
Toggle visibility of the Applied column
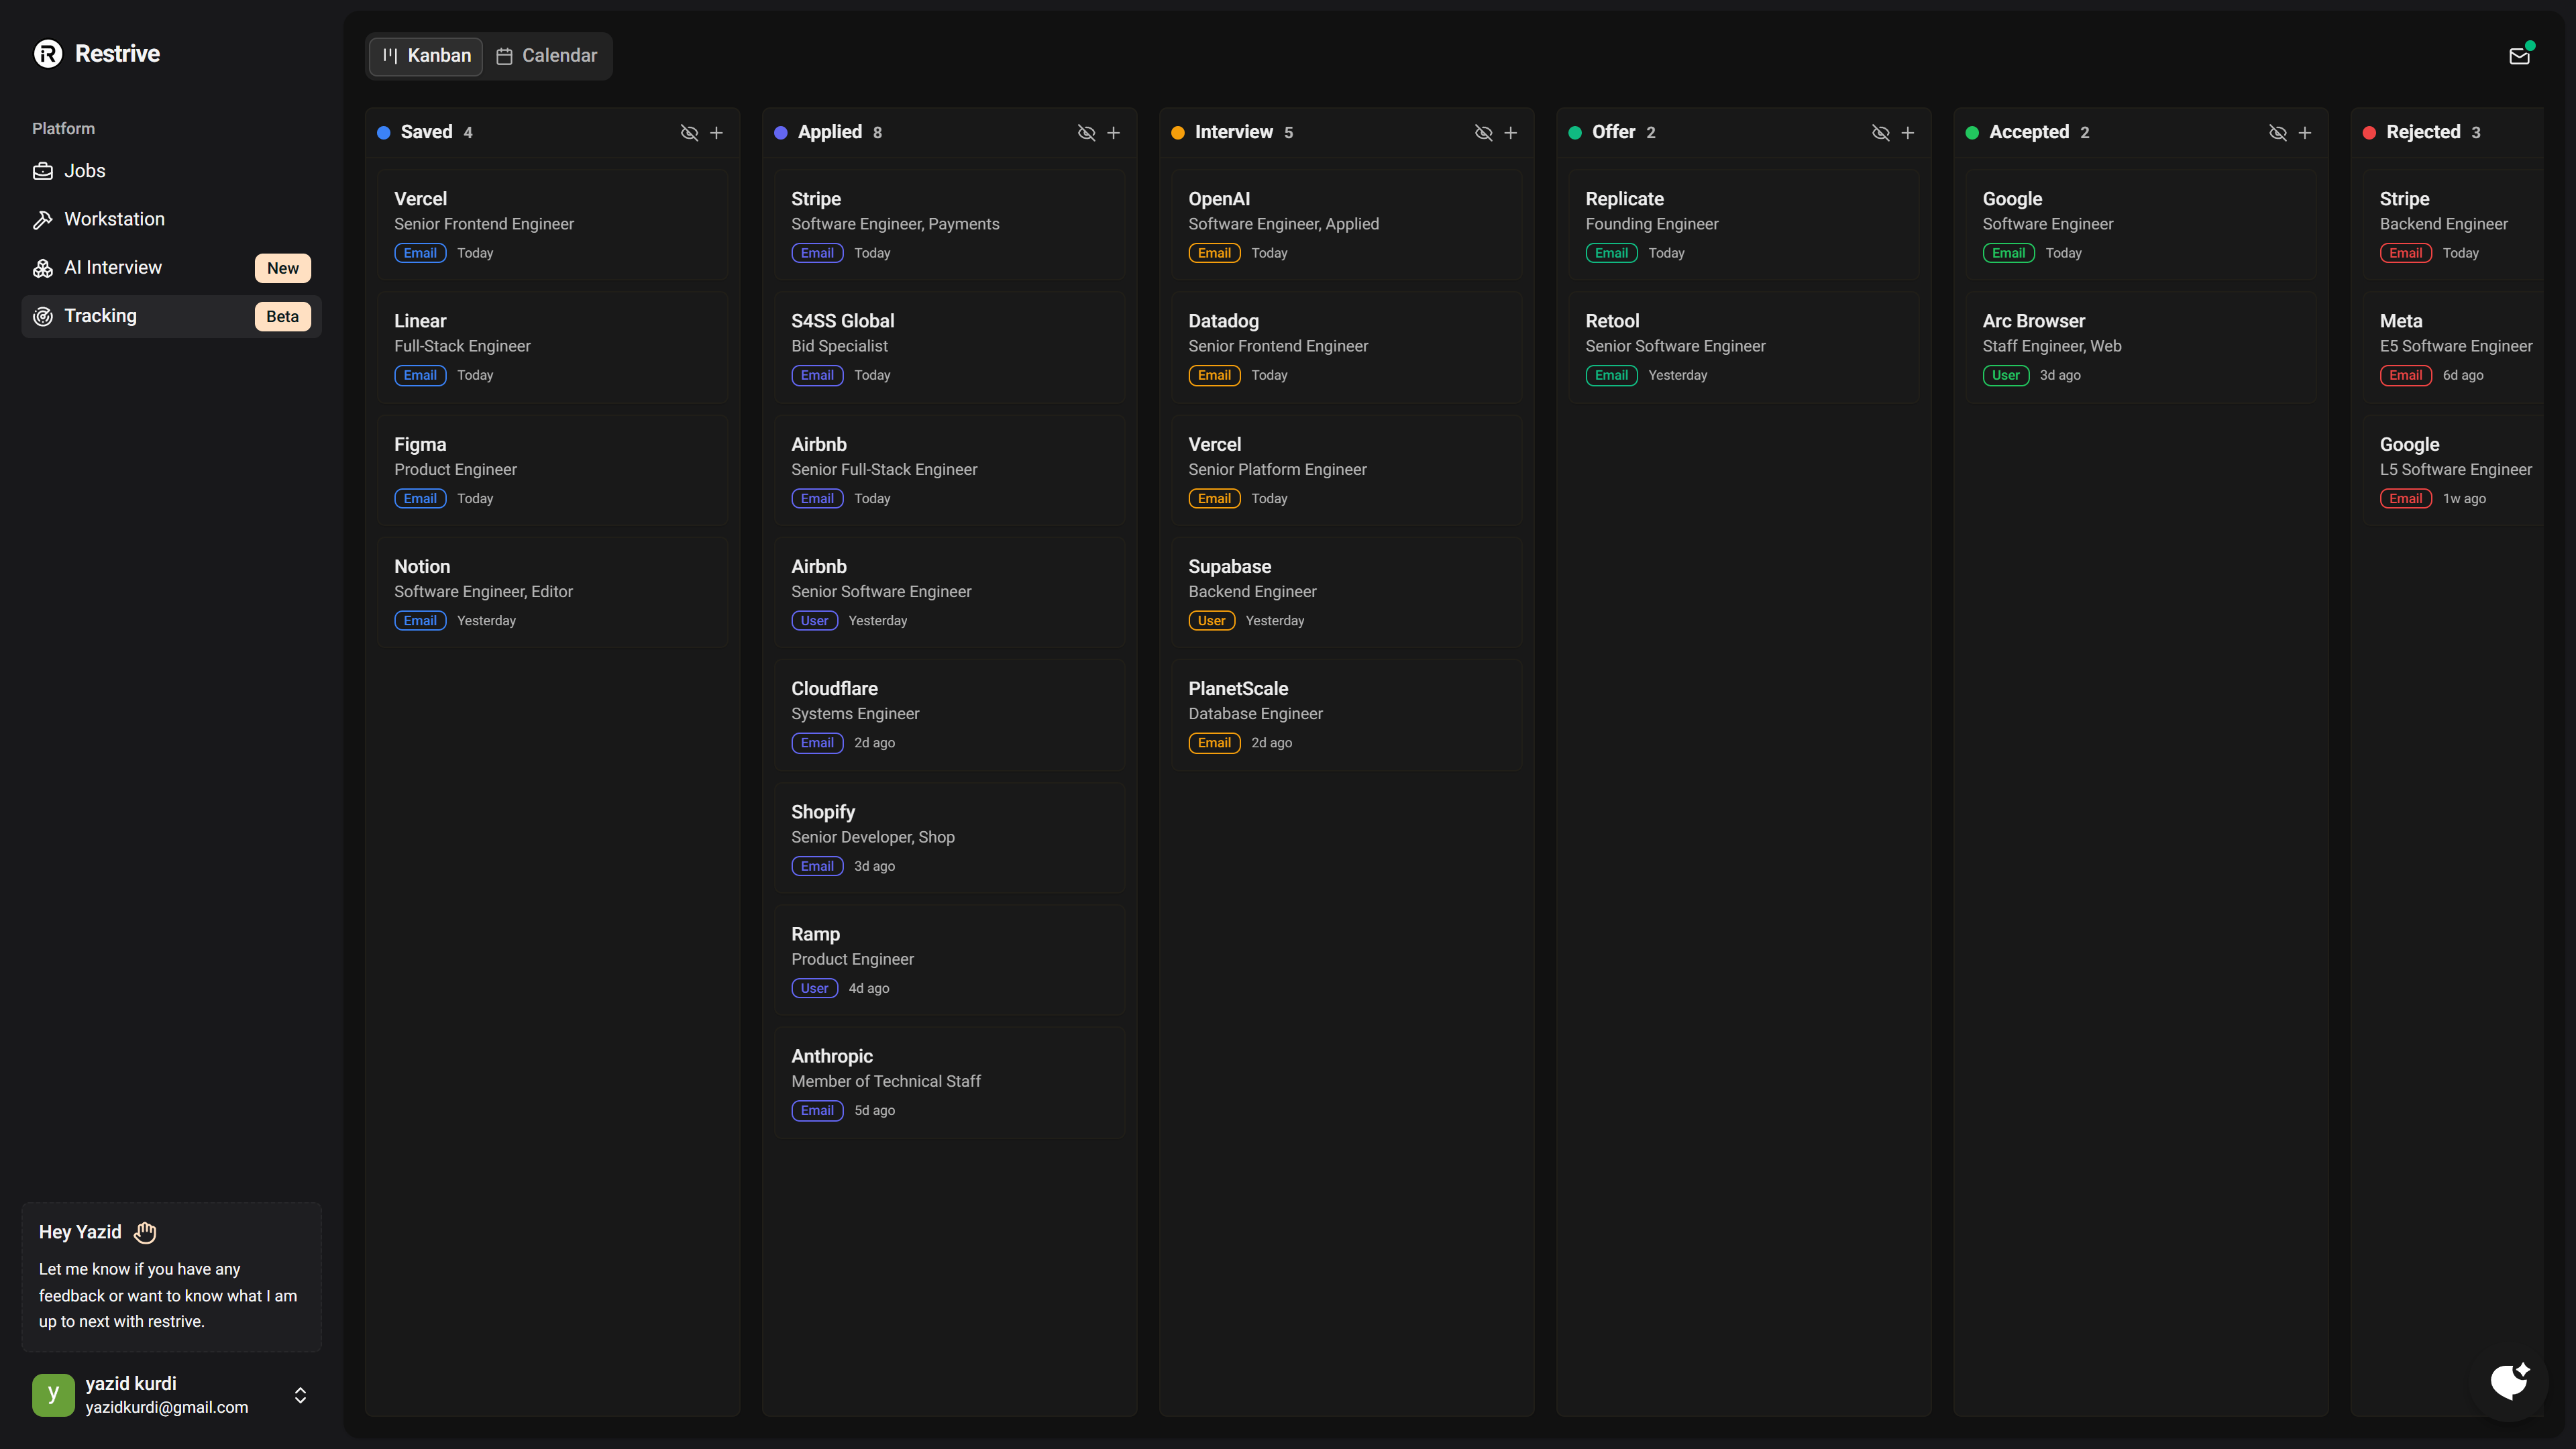(1086, 132)
